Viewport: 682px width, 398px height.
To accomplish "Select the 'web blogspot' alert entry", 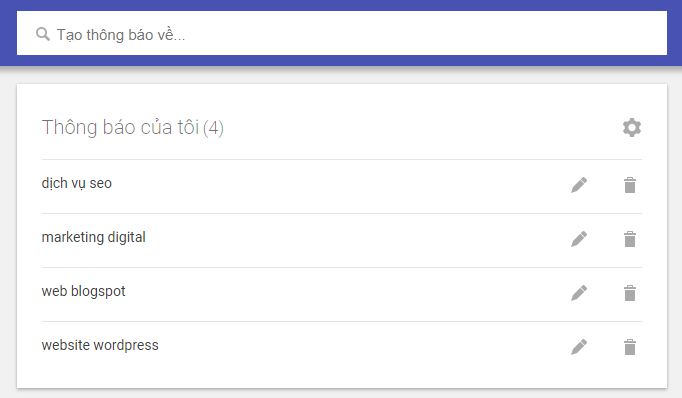I will click(84, 291).
